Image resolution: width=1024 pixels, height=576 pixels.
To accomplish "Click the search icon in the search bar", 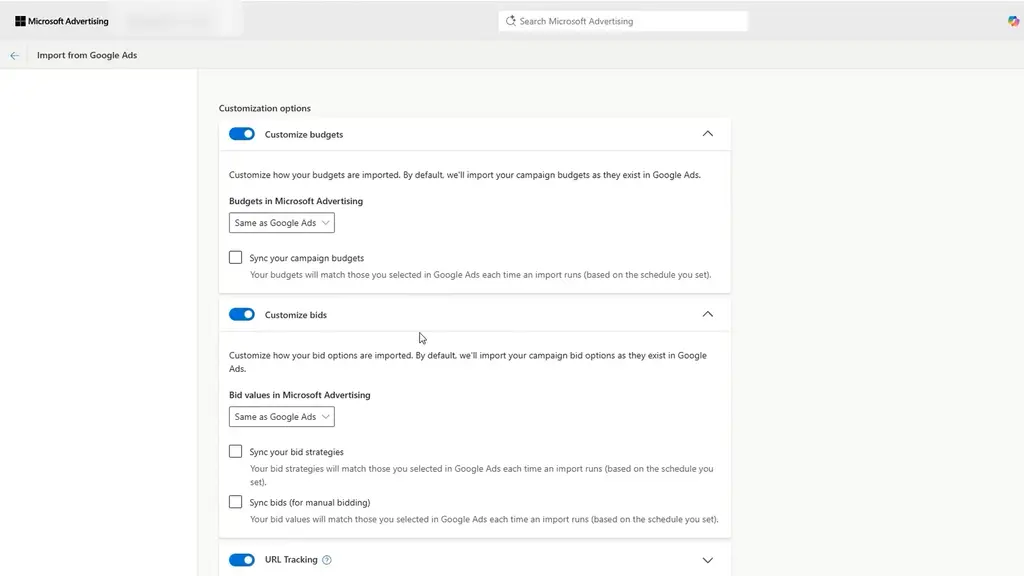I will coord(511,21).
